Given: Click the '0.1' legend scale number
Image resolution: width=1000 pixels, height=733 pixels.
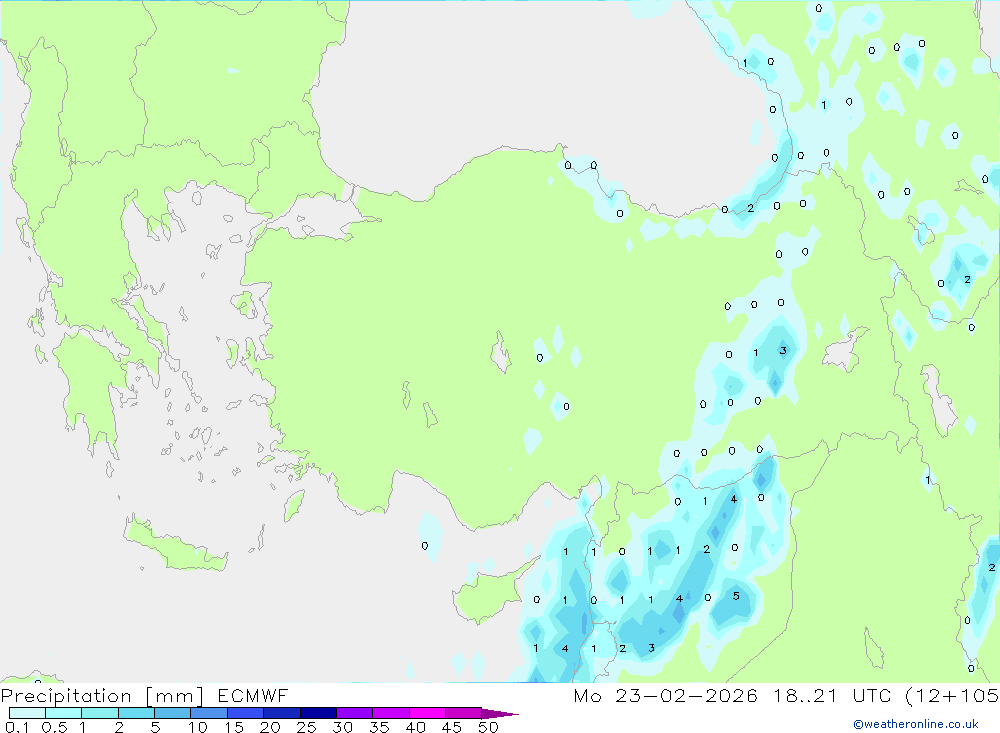Looking at the screenshot, I should click(x=17, y=727).
